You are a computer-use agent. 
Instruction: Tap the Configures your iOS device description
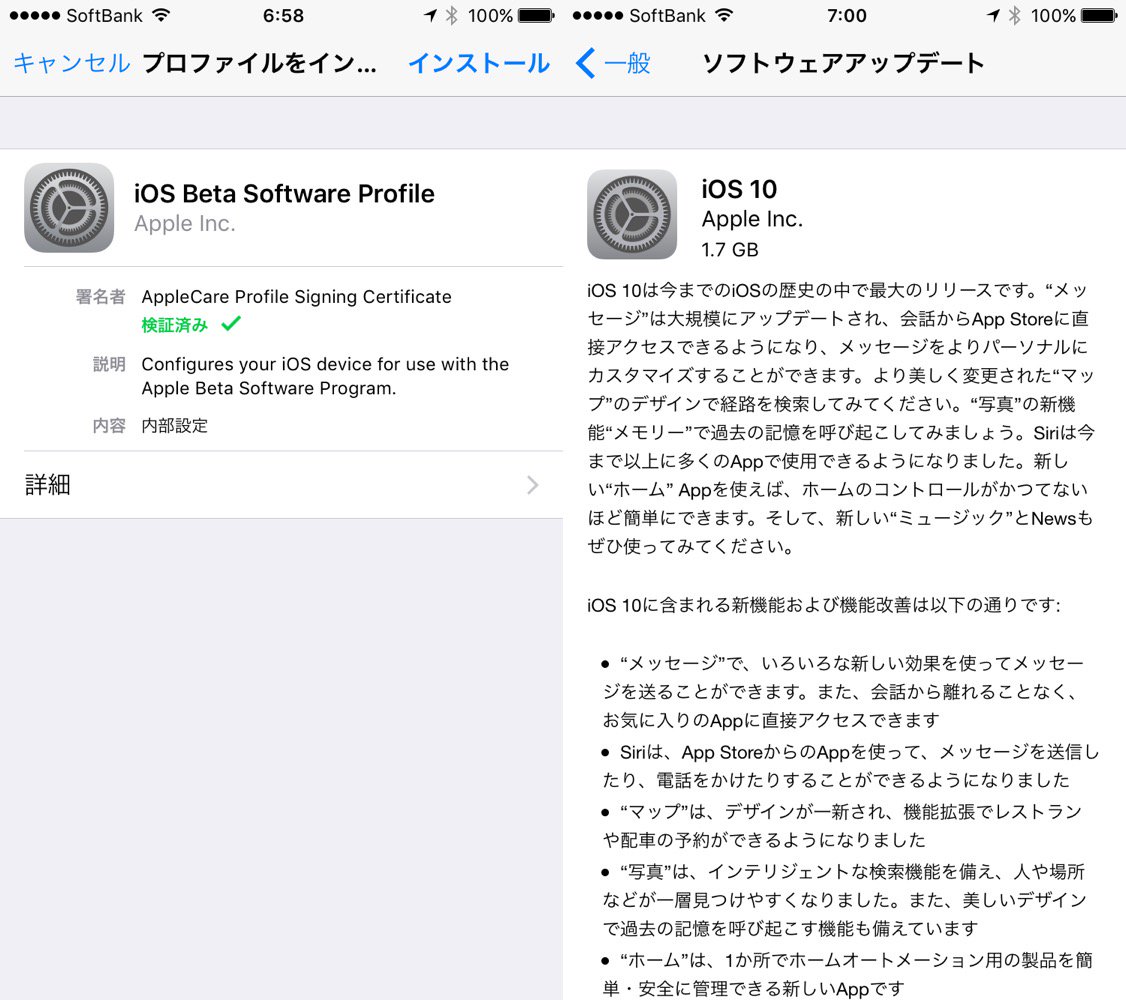point(325,376)
